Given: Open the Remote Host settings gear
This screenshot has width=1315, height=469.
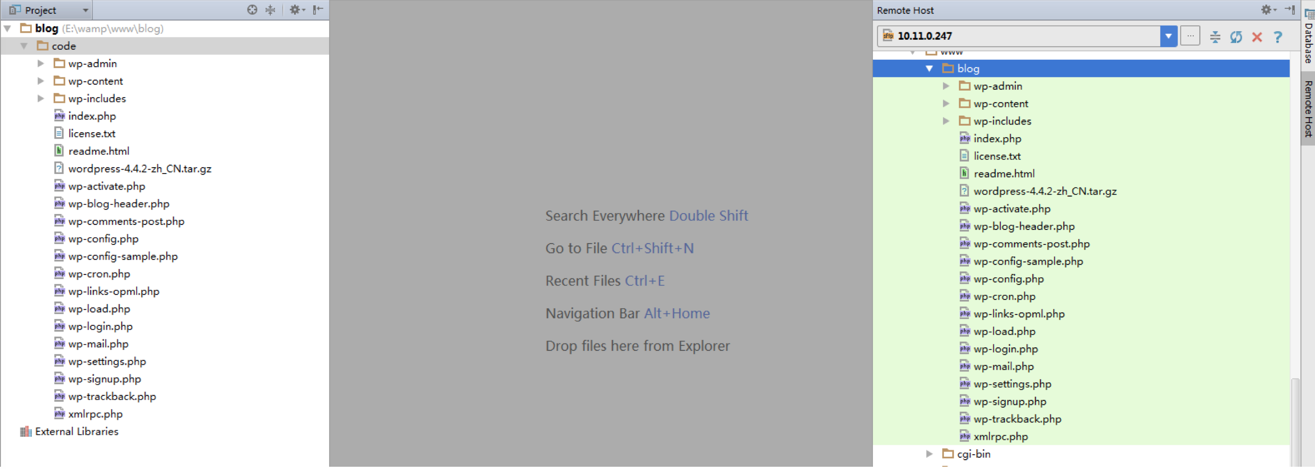Looking at the screenshot, I should coord(1267,10).
